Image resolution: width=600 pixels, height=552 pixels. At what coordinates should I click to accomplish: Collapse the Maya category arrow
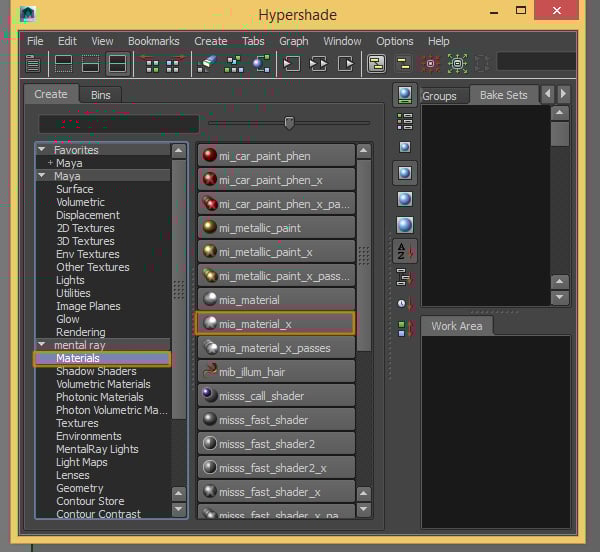(x=42, y=176)
